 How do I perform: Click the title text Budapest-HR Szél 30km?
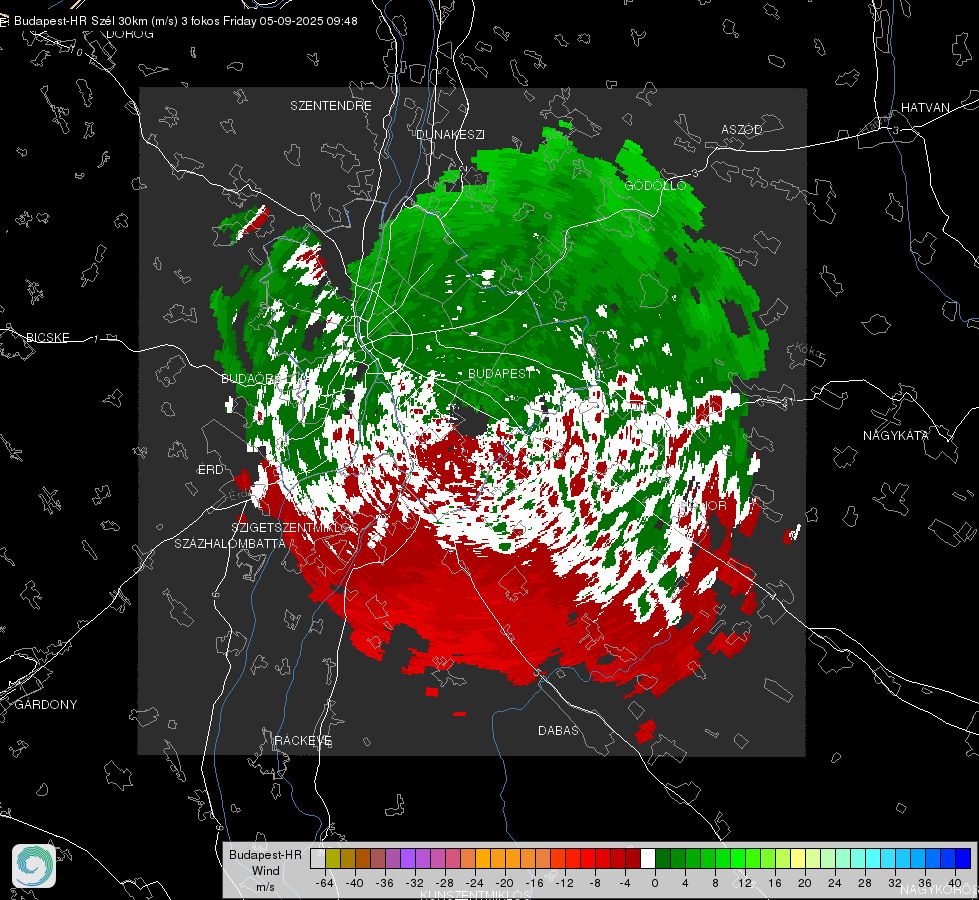pyautogui.click(x=82, y=21)
